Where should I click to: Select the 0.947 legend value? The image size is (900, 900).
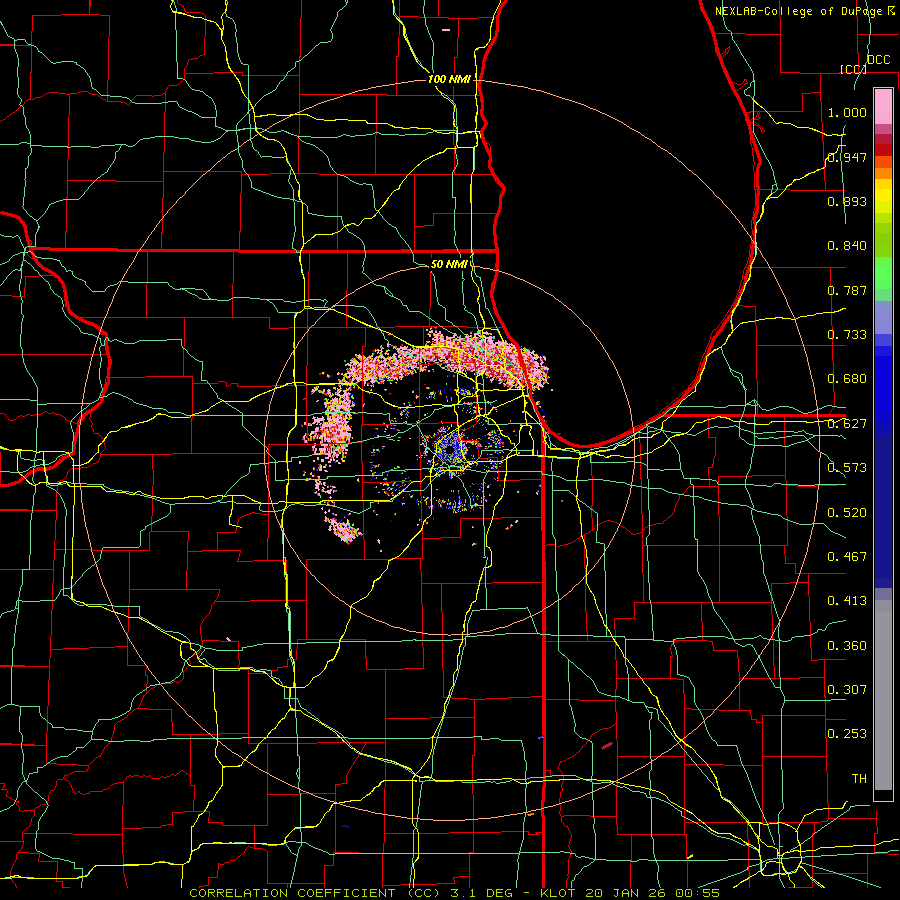847,157
